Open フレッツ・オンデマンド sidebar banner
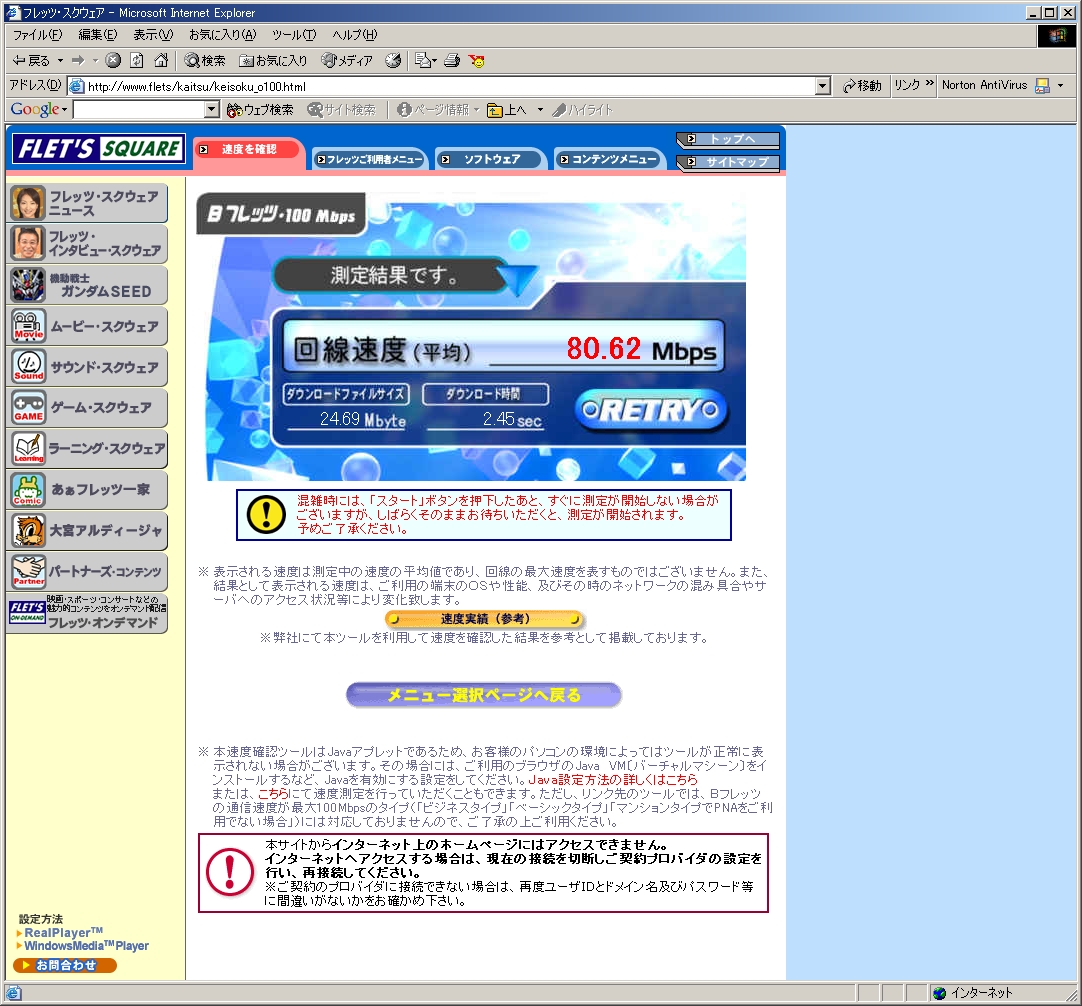 pyautogui.click(x=87, y=613)
